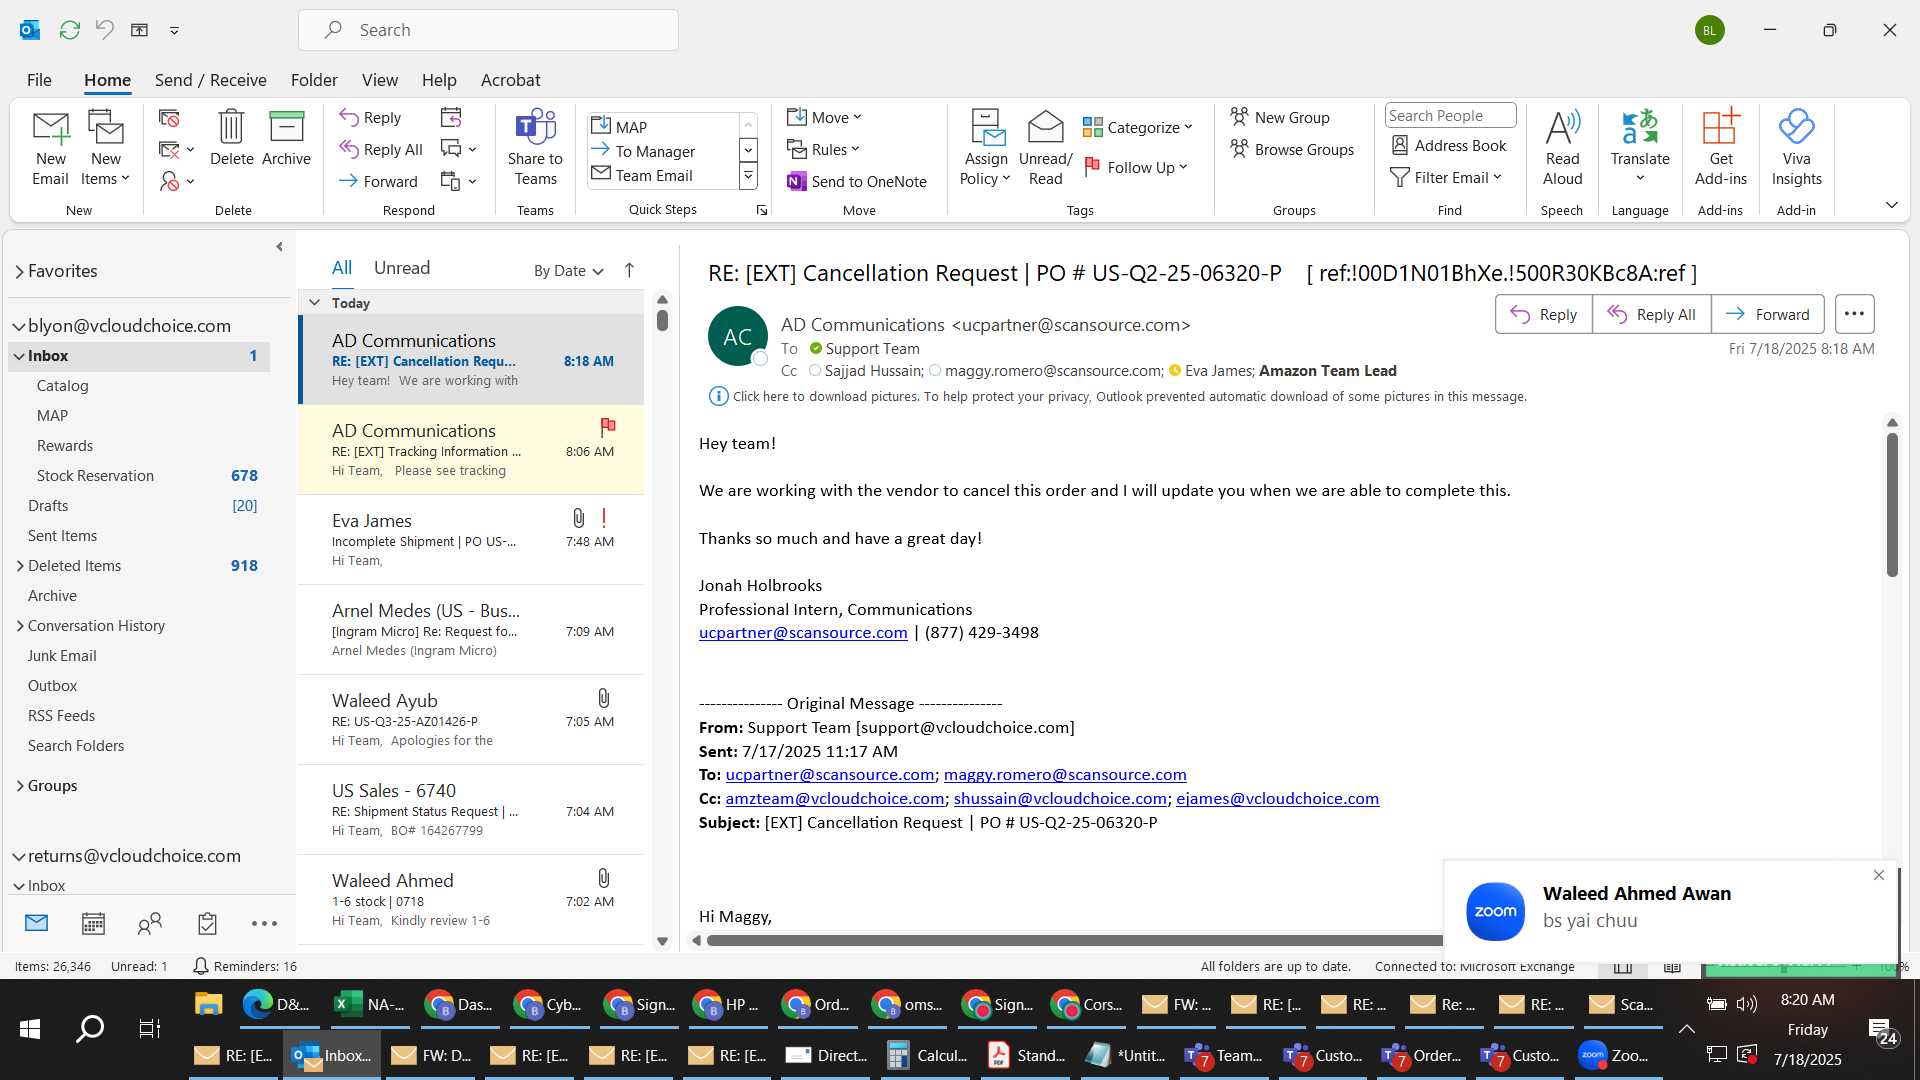The width and height of the screenshot is (1920, 1080).
Task: Open more navigation options ellipsis
Action: click(x=264, y=923)
